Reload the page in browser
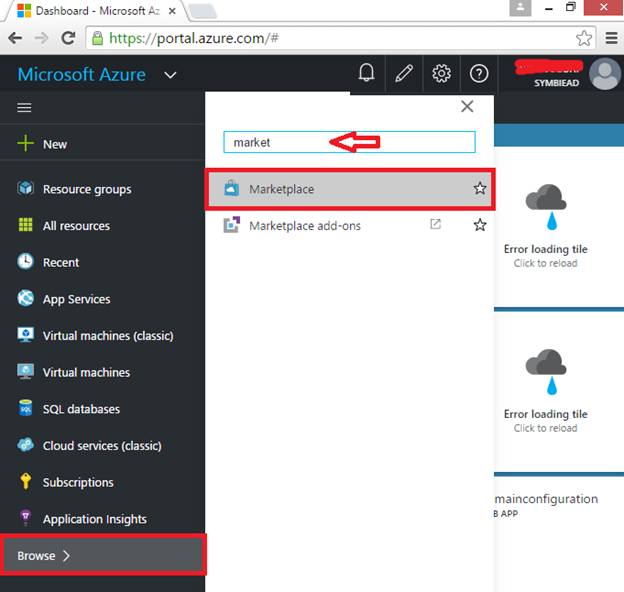This screenshot has width=624, height=592. (68, 38)
